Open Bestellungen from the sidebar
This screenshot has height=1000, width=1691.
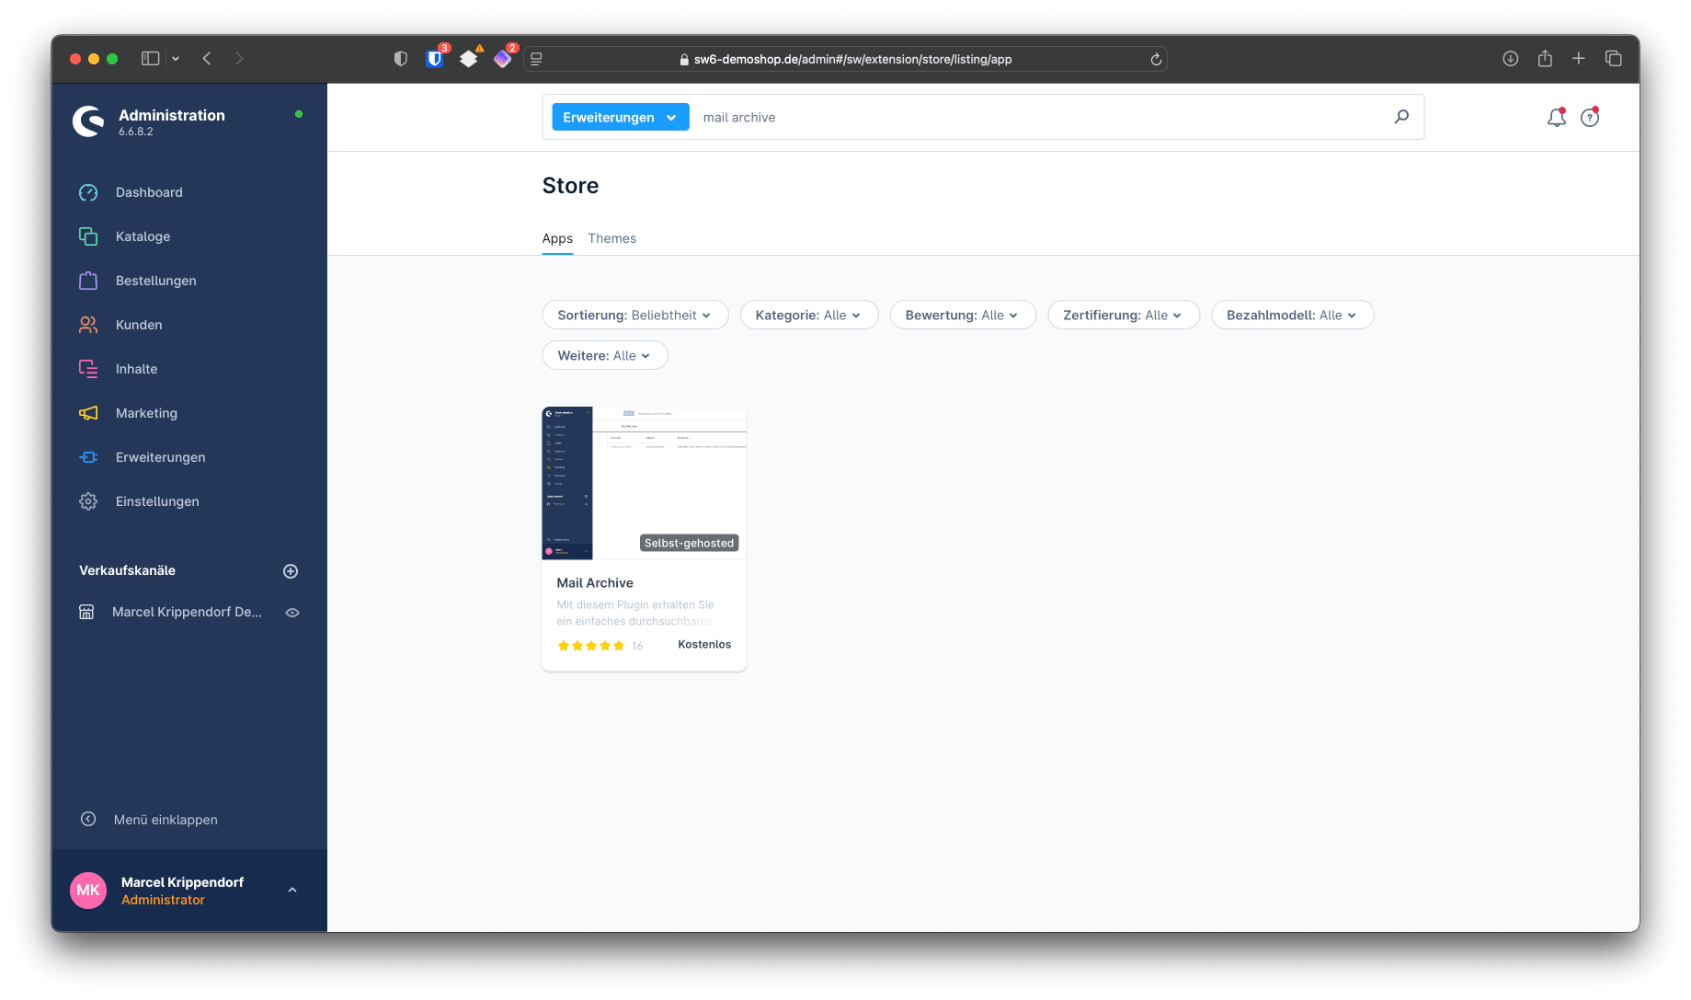pos(155,280)
